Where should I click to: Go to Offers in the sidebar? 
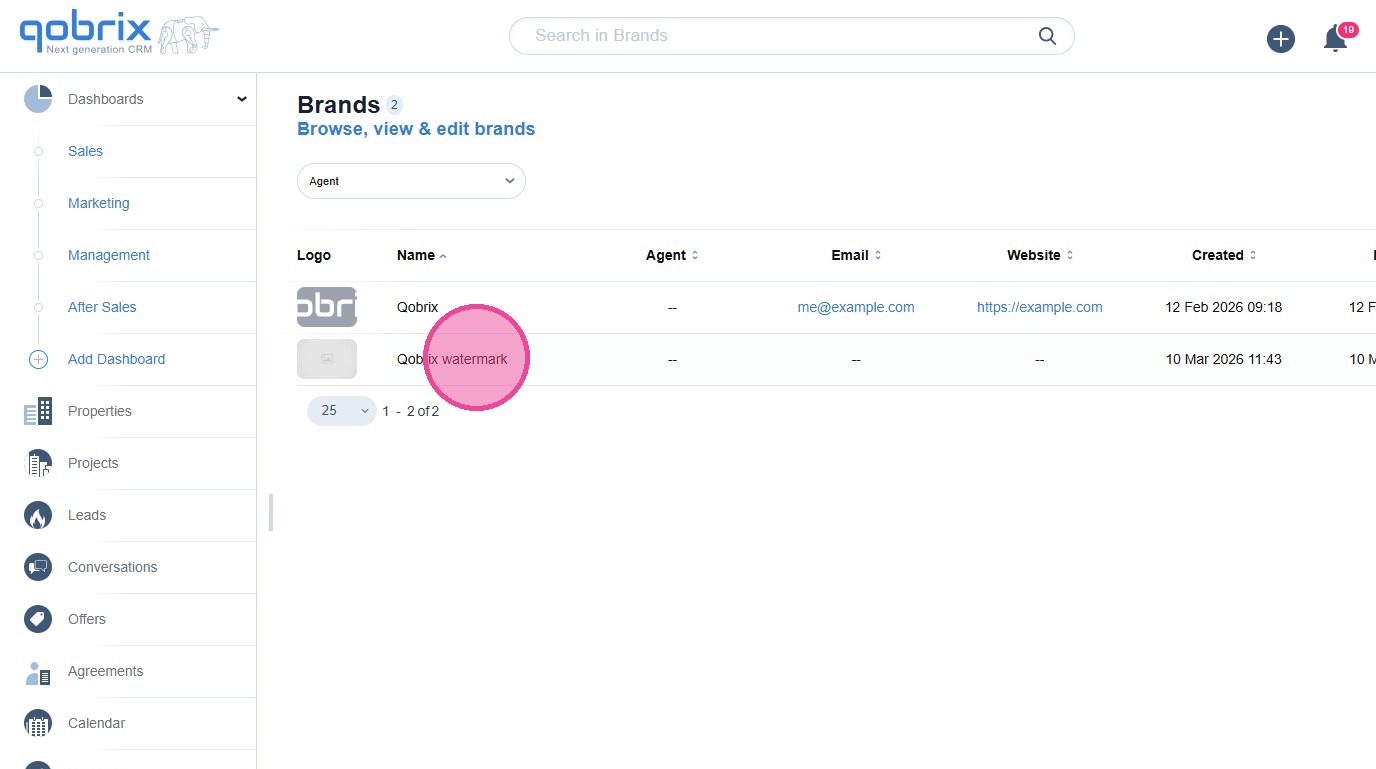[x=87, y=619]
